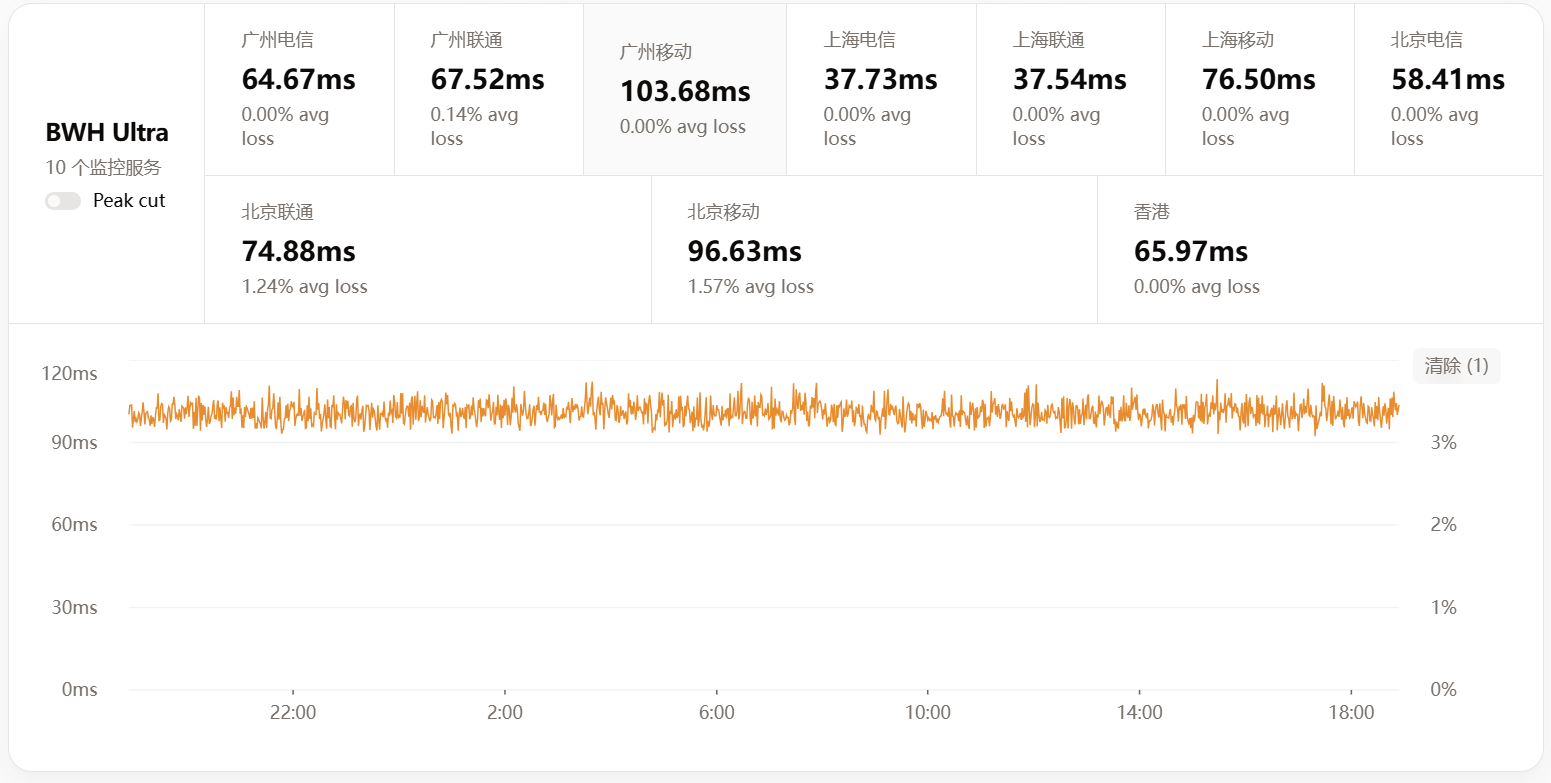Screen dimensions: 1551x783
Task: Click the 北京移动 monitor card
Action: pos(873,250)
